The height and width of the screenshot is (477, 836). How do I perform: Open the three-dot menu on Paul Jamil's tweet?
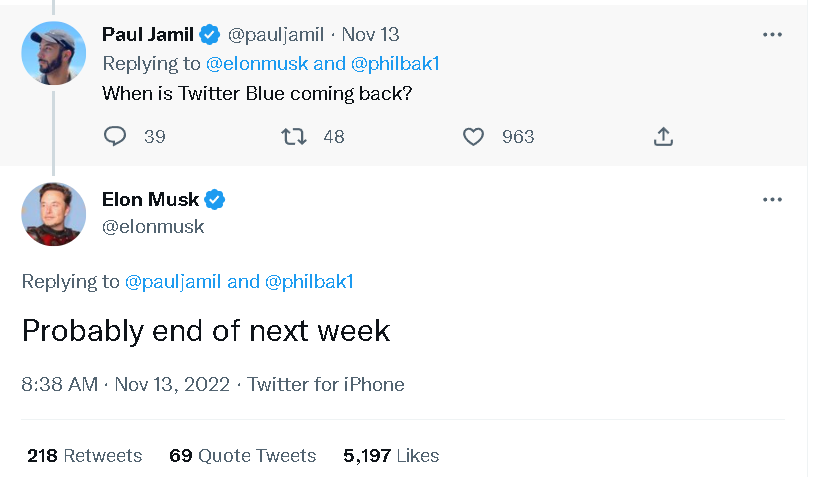(772, 35)
